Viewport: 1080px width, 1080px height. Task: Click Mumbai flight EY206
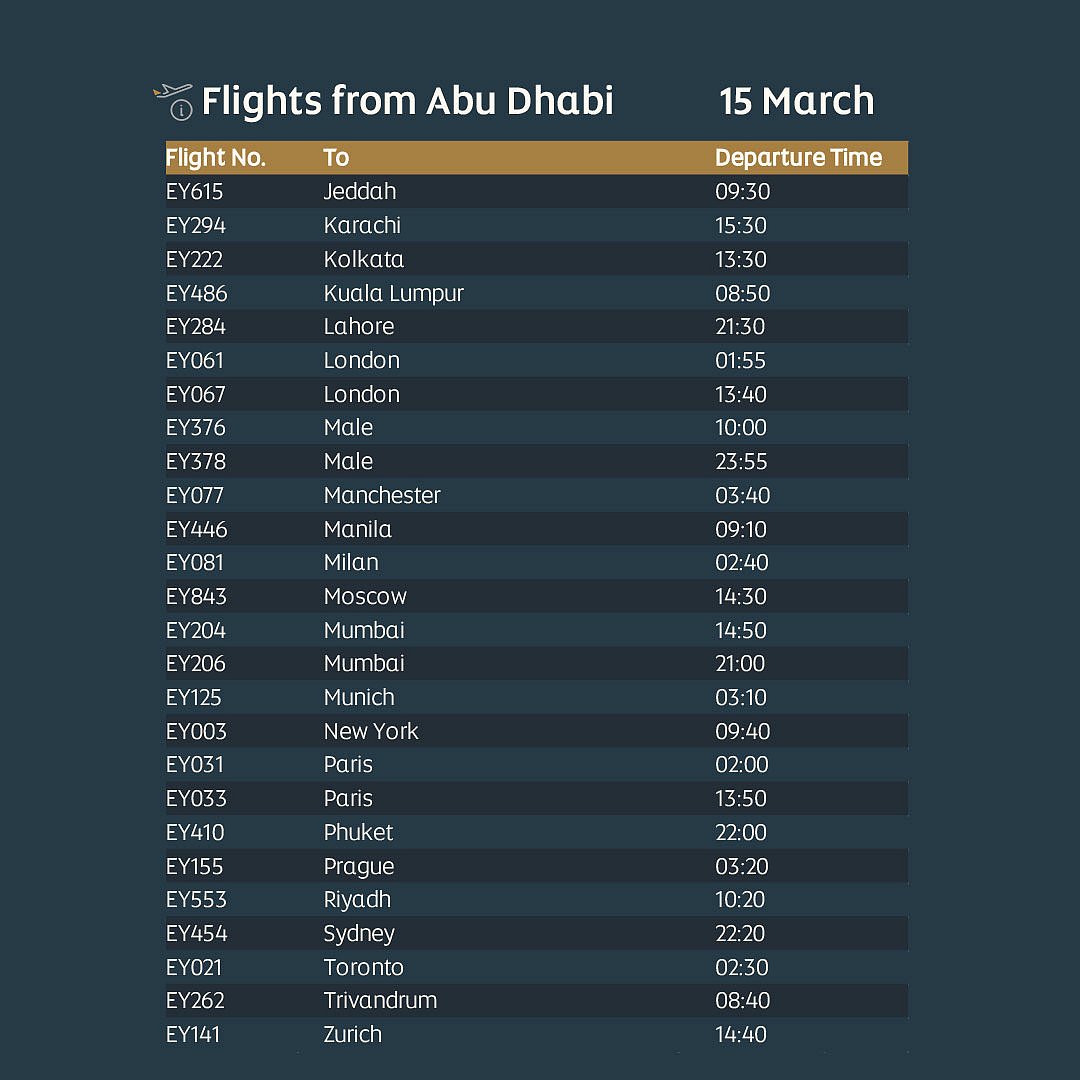[x=196, y=664]
